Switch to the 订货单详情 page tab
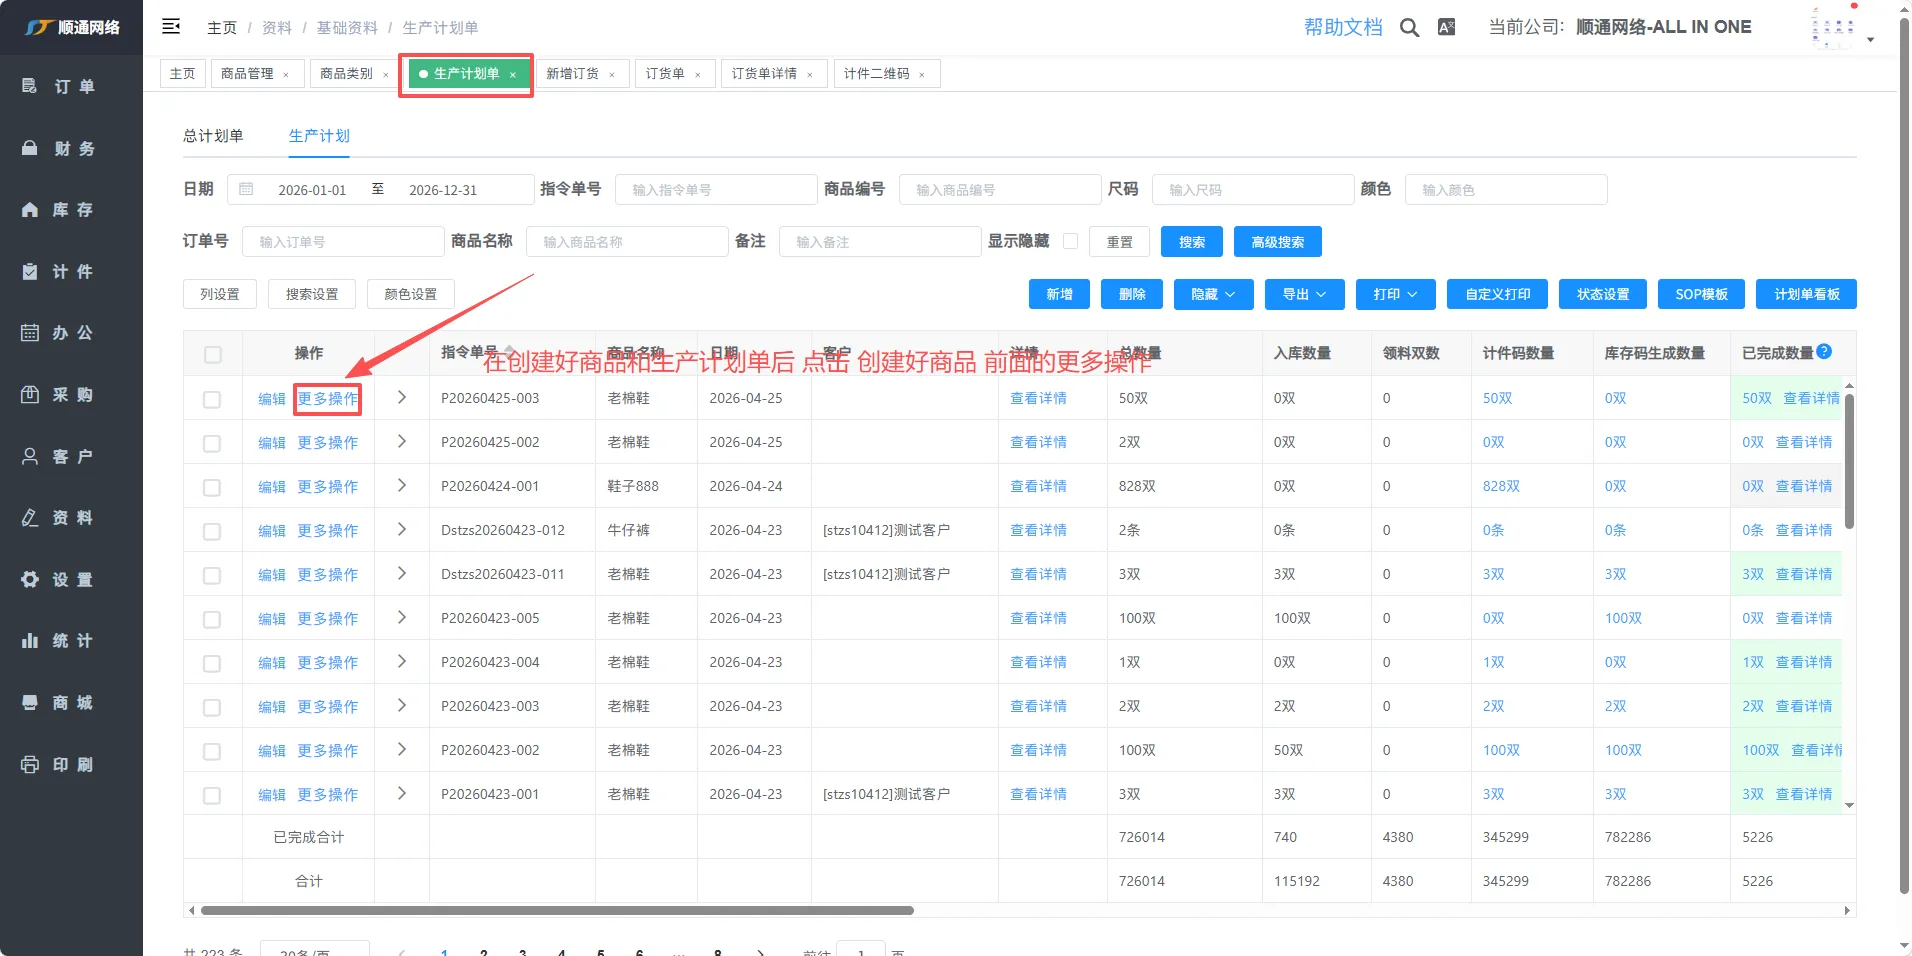 [764, 74]
